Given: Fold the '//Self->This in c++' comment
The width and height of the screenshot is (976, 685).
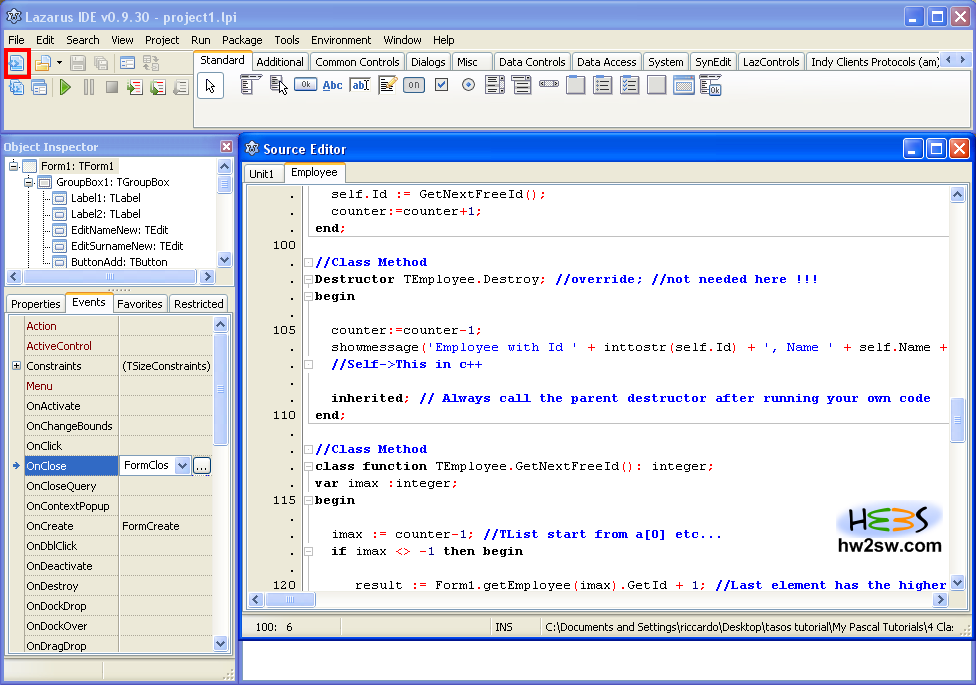Looking at the screenshot, I should (x=308, y=364).
